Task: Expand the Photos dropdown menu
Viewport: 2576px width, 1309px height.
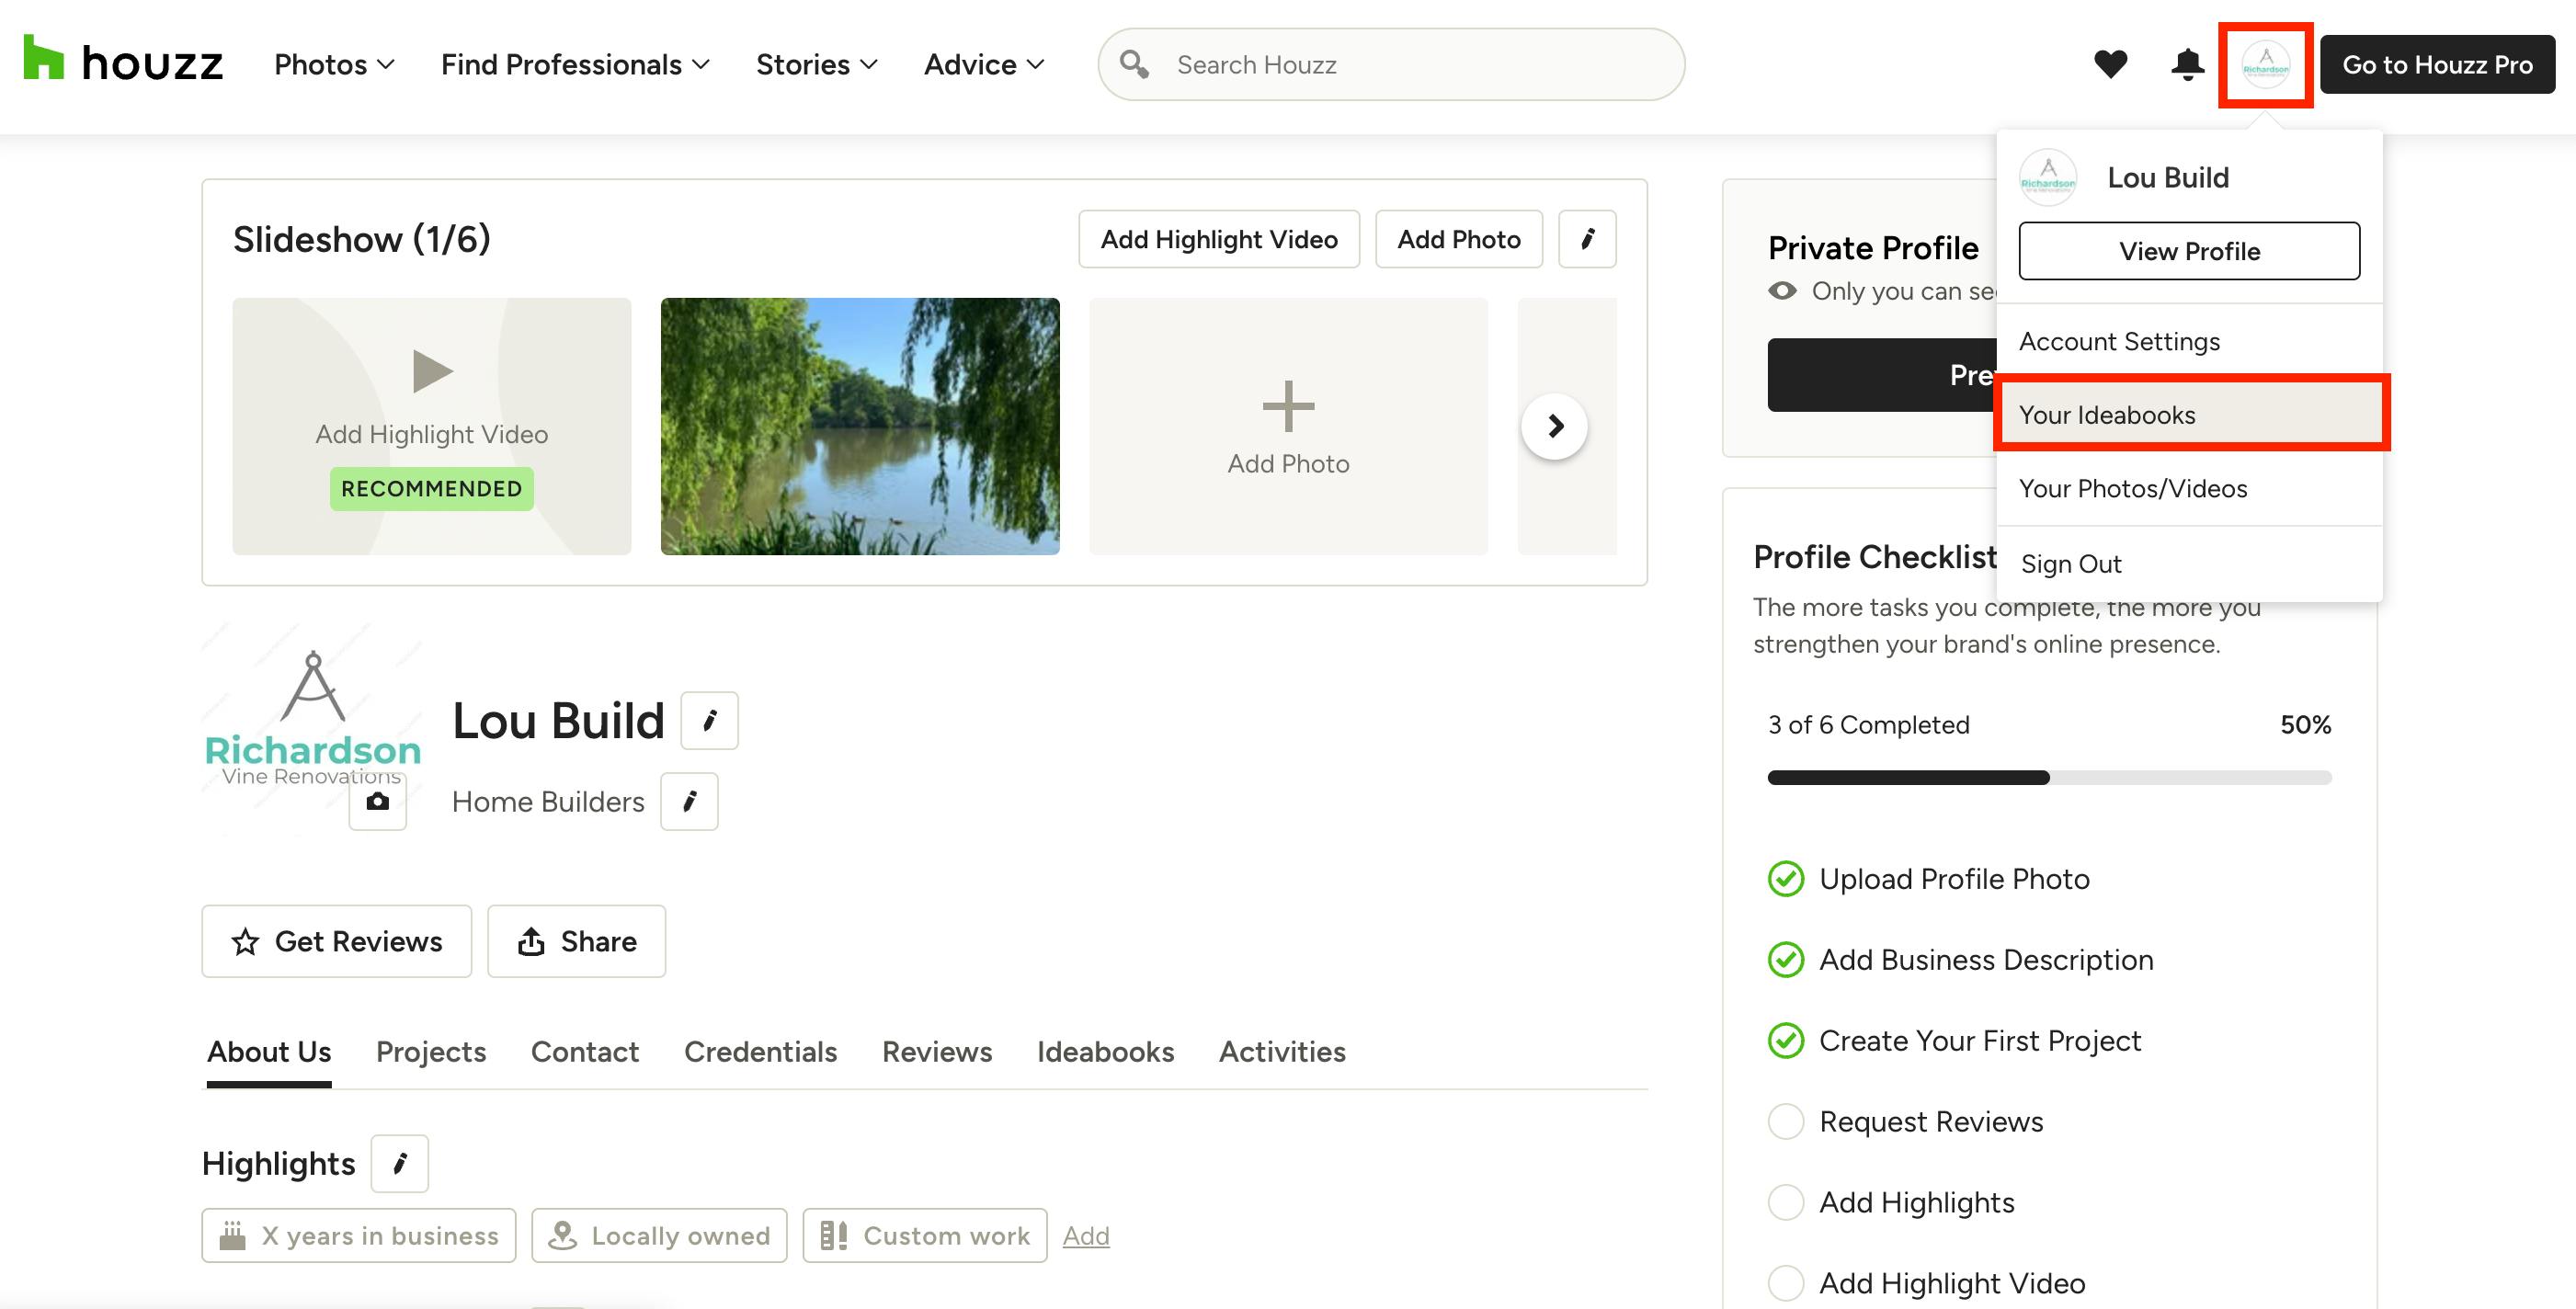Action: [334, 64]
